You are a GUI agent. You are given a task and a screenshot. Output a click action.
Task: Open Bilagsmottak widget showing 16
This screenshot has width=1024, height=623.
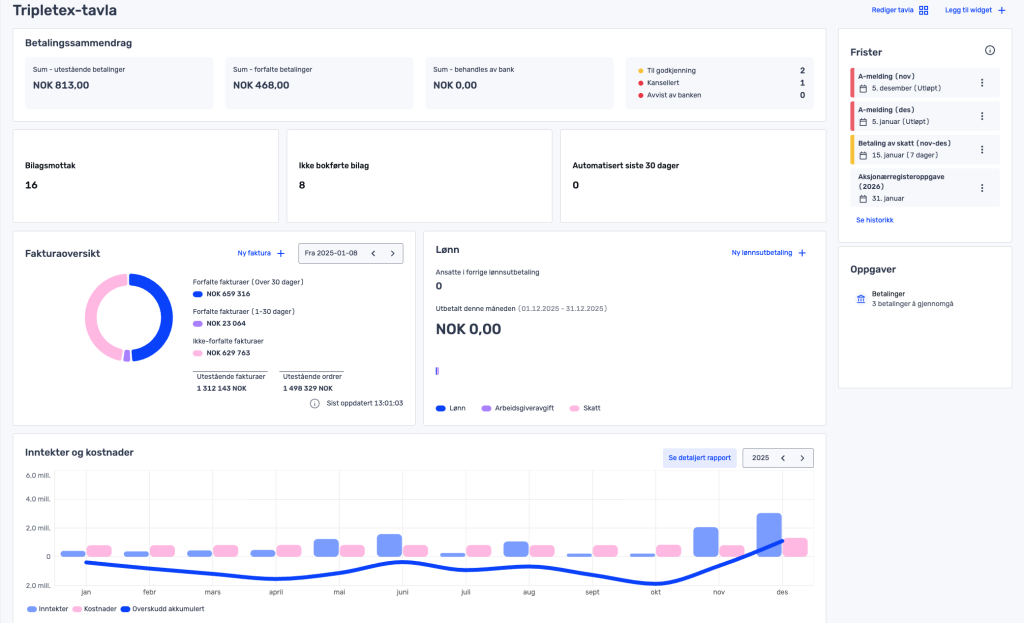[x=146, y=176]
